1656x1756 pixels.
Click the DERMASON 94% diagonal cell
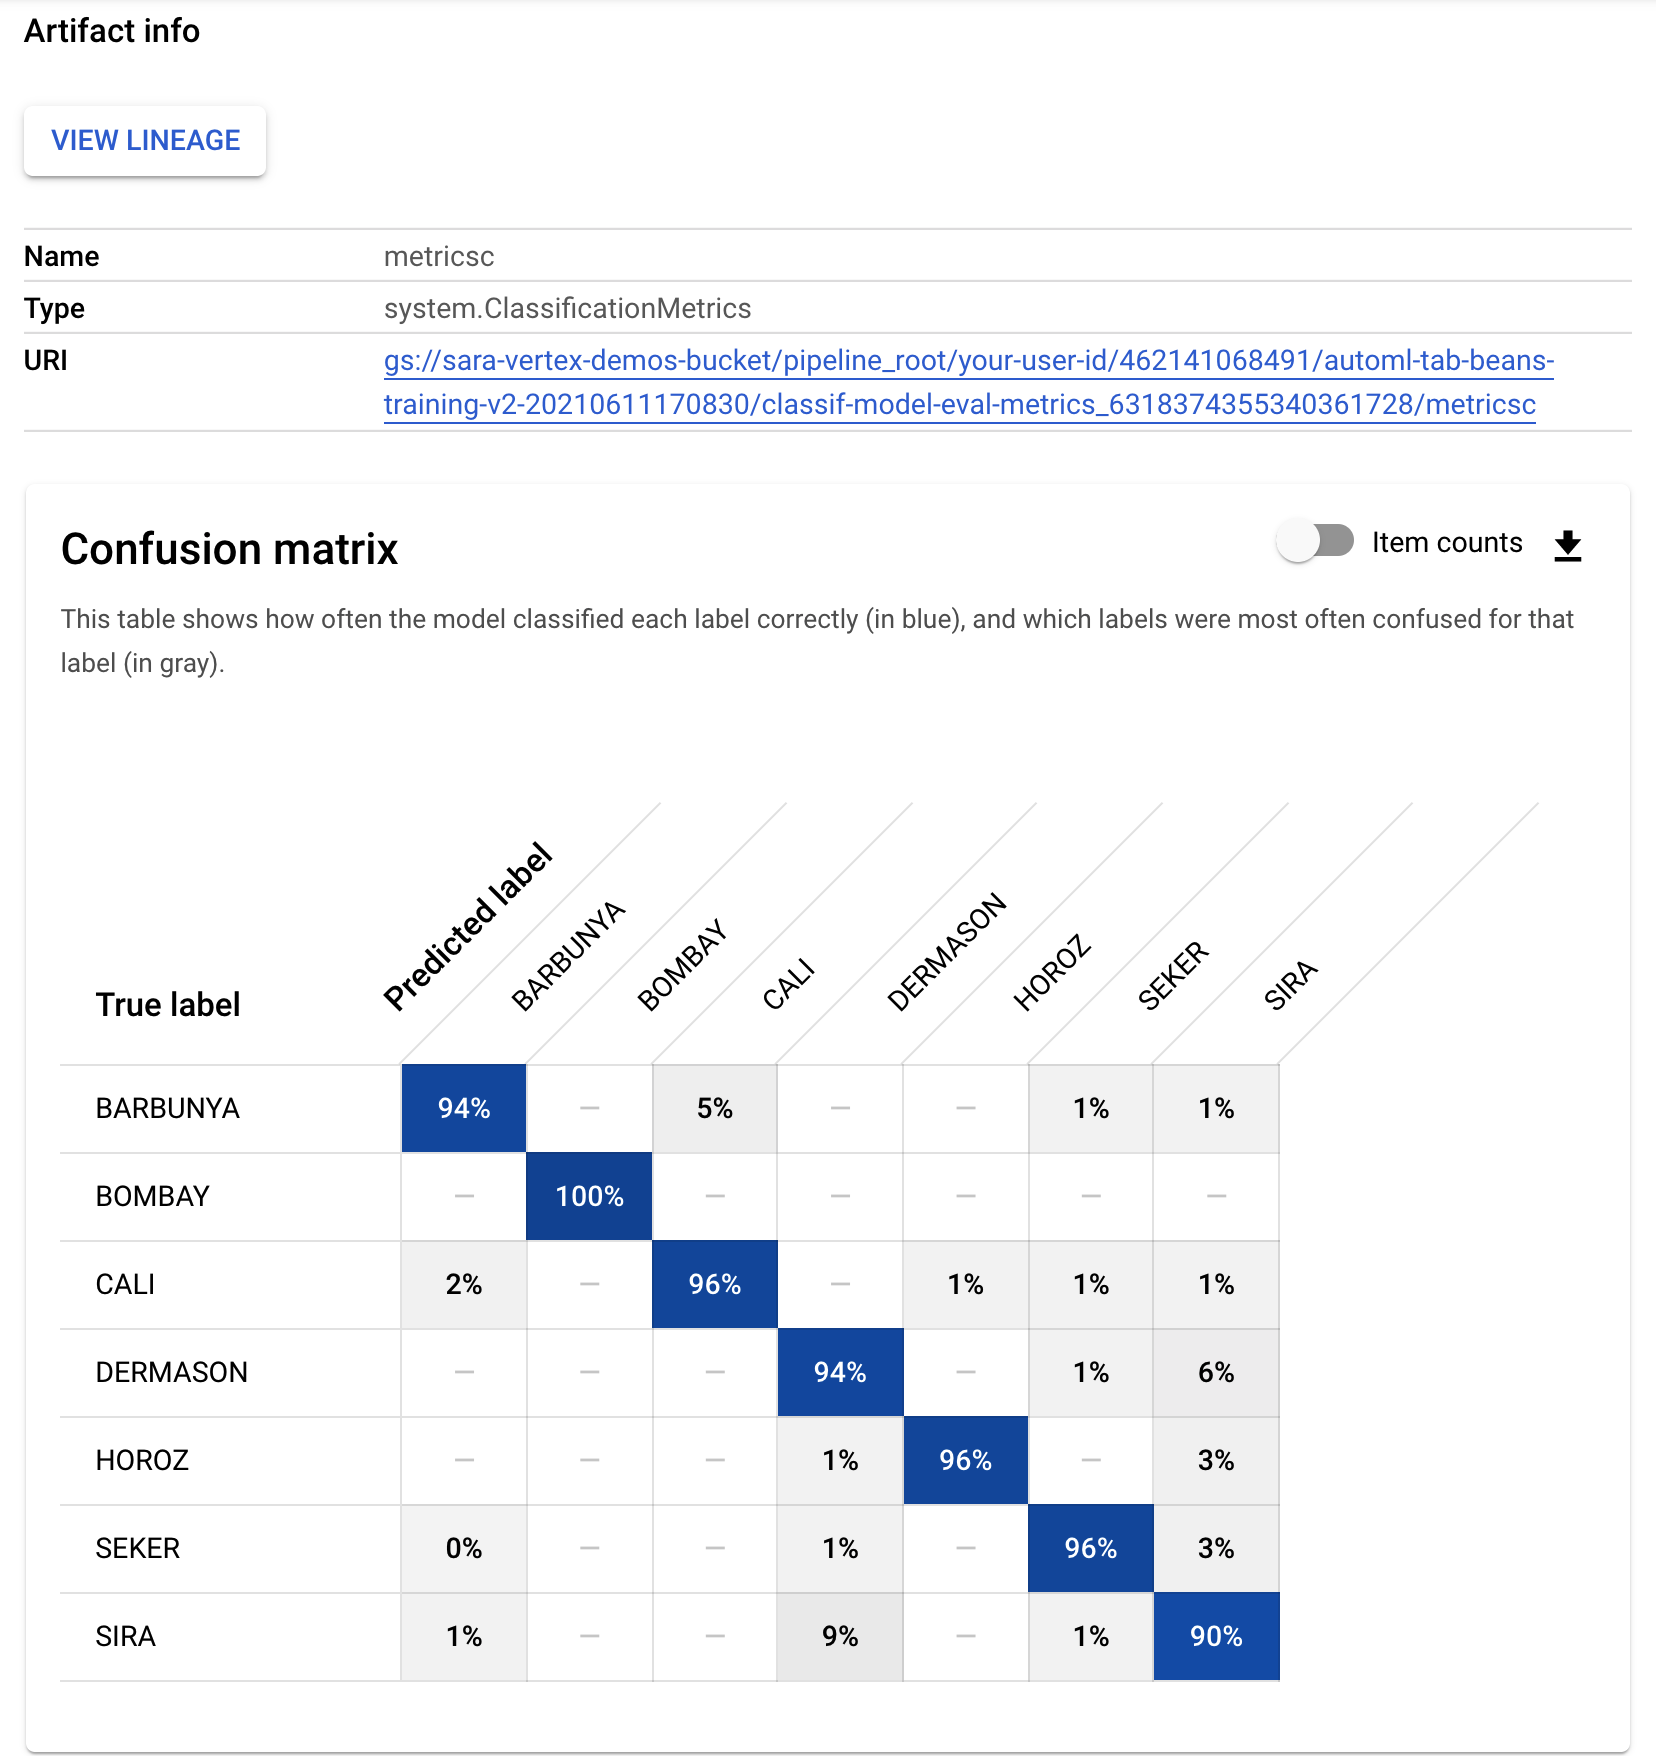(840, 1372)
